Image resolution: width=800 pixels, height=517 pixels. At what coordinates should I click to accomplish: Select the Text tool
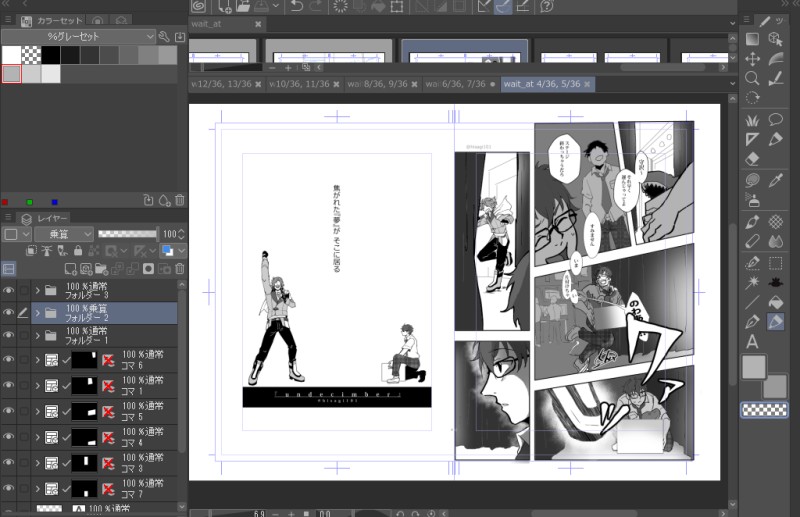click(x=752, y=341)
